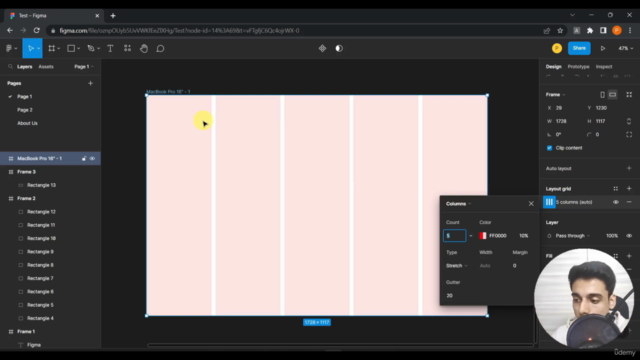Switch to Design tab
Screen dimensions: 640x360
click(553, 67)
